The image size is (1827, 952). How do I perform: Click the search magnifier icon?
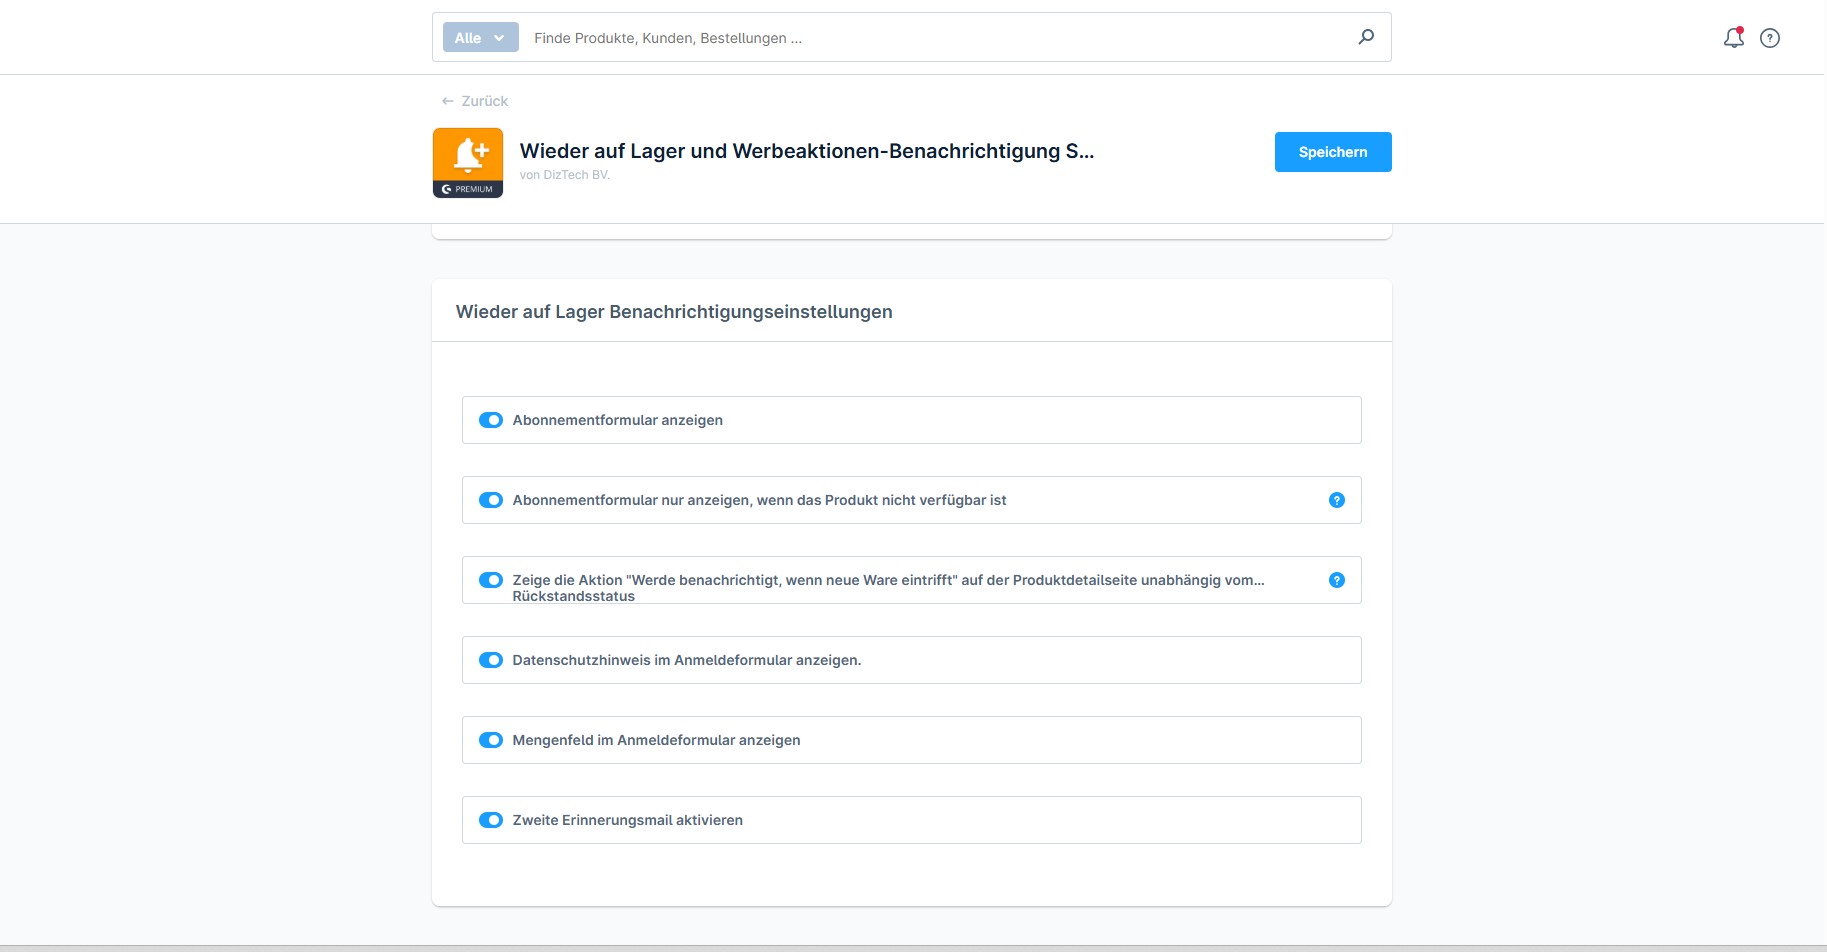click(x=1366, y=37)
